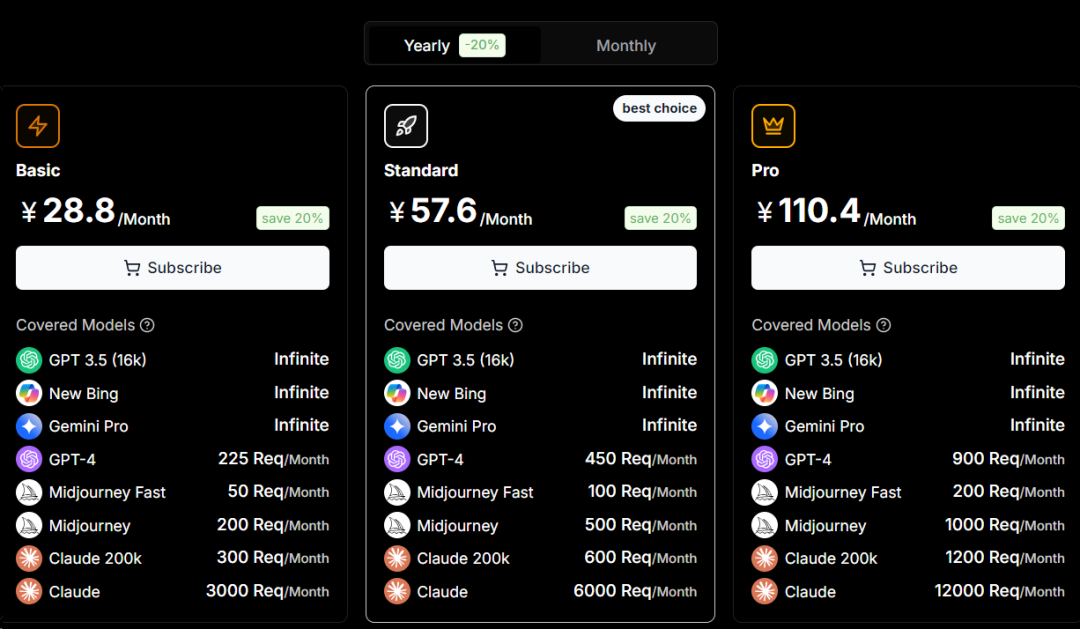
Task: Click the -20% discount badge
Action: point(482,45)
